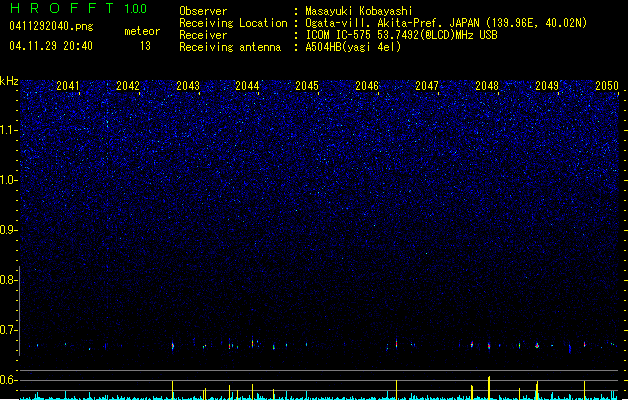629x400 pixels.
Task: Click the meteor count value 13
Action: [145, 46]
